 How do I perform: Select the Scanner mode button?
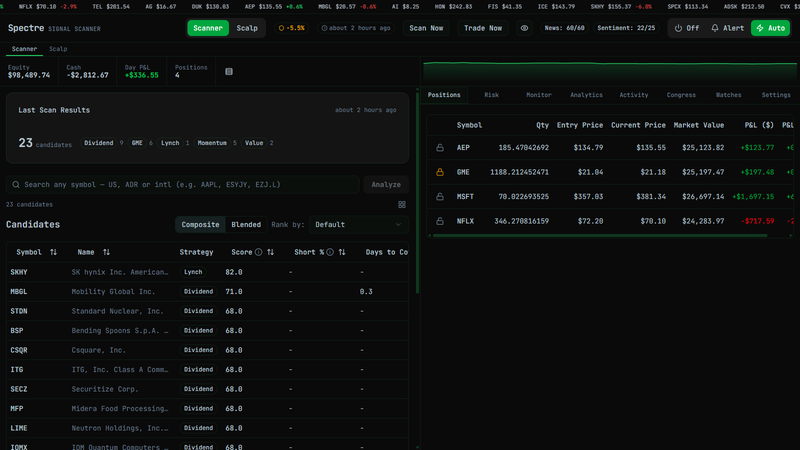pyautogui.click(x=208, y=28)
